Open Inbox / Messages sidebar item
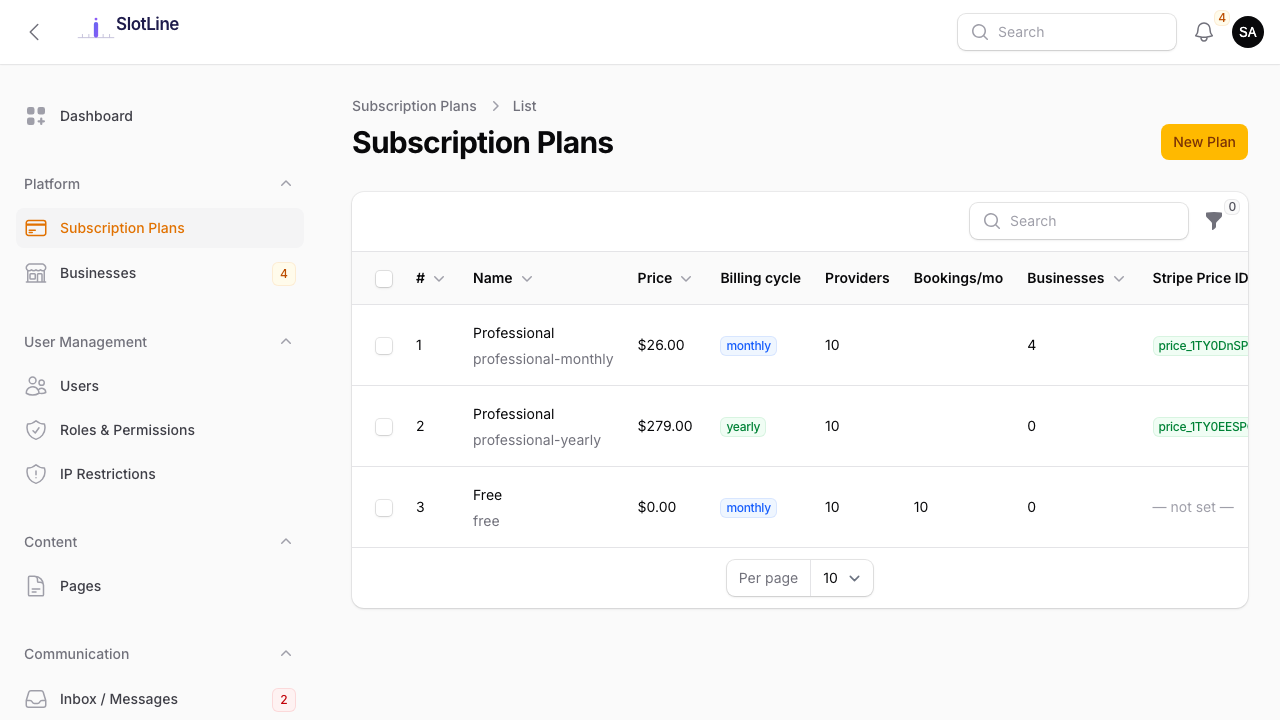Image resolution: width=1280 pixels, height=720 pixels. (x=160, y=699)
